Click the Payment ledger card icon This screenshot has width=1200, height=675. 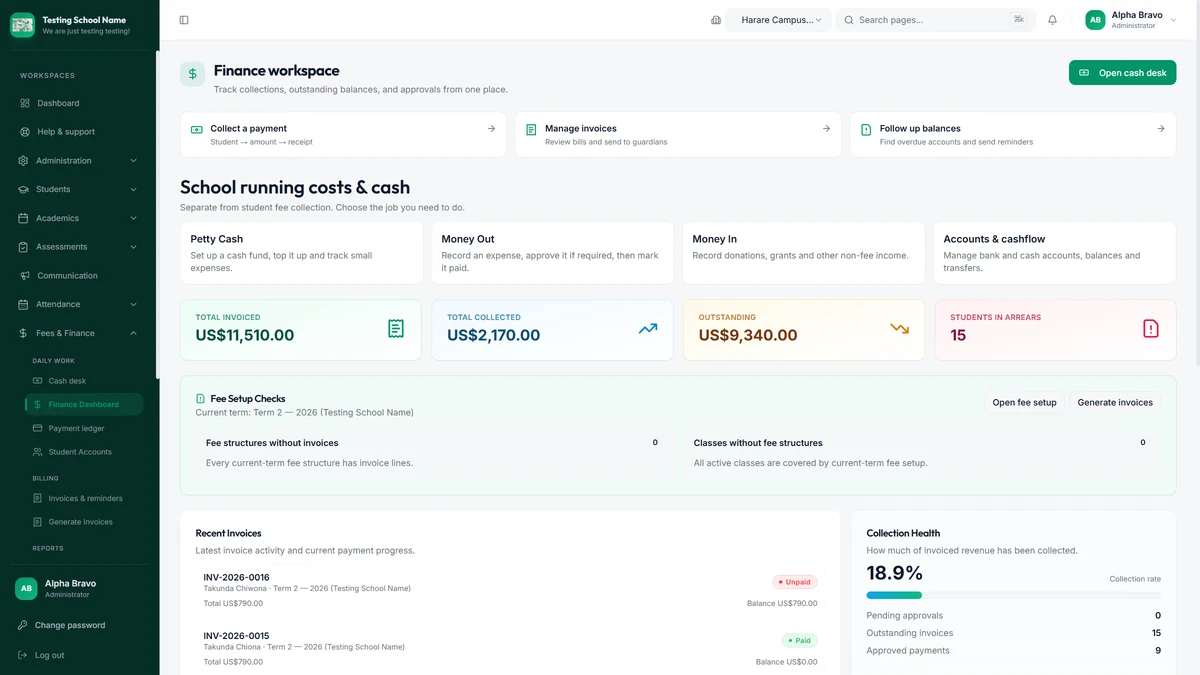coord(38,428)
